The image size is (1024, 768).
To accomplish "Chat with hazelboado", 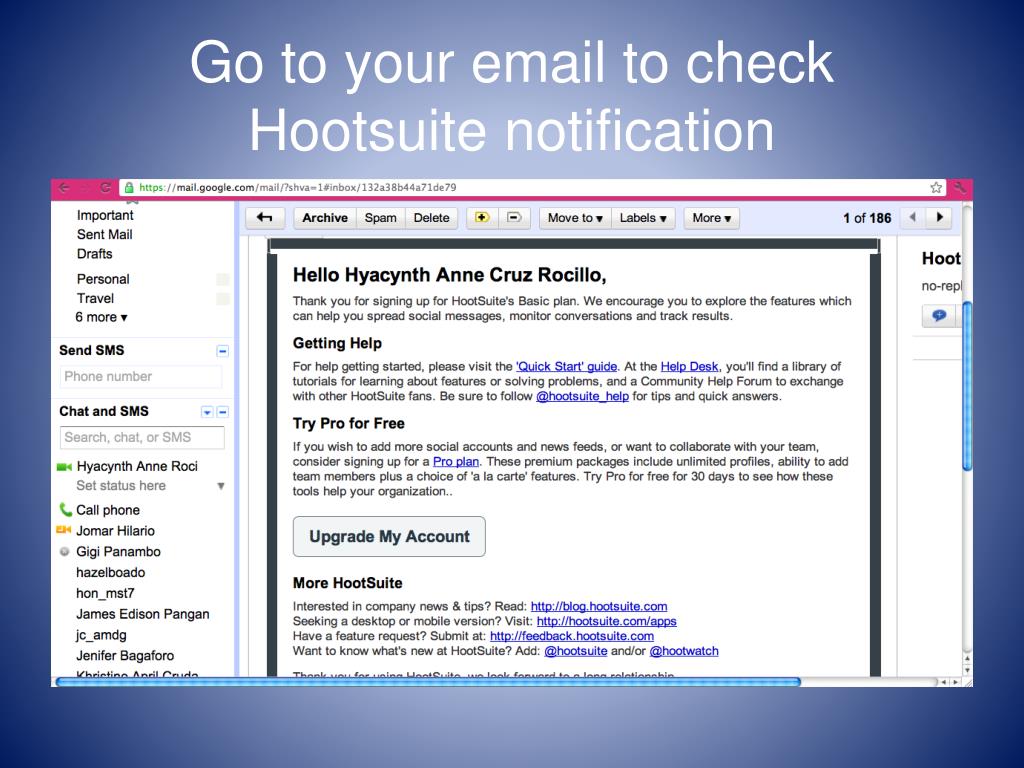I will point(110,573).
